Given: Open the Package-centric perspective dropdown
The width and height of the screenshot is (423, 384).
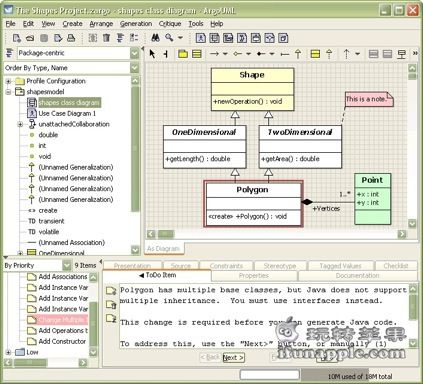Looking at the screenshot, I should pos(135,53).
